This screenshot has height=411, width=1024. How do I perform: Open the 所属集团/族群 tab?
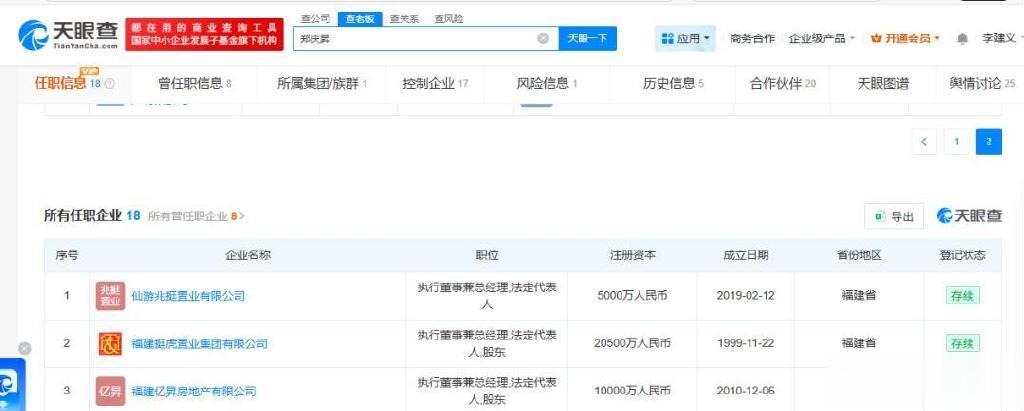tap(322, 84)
